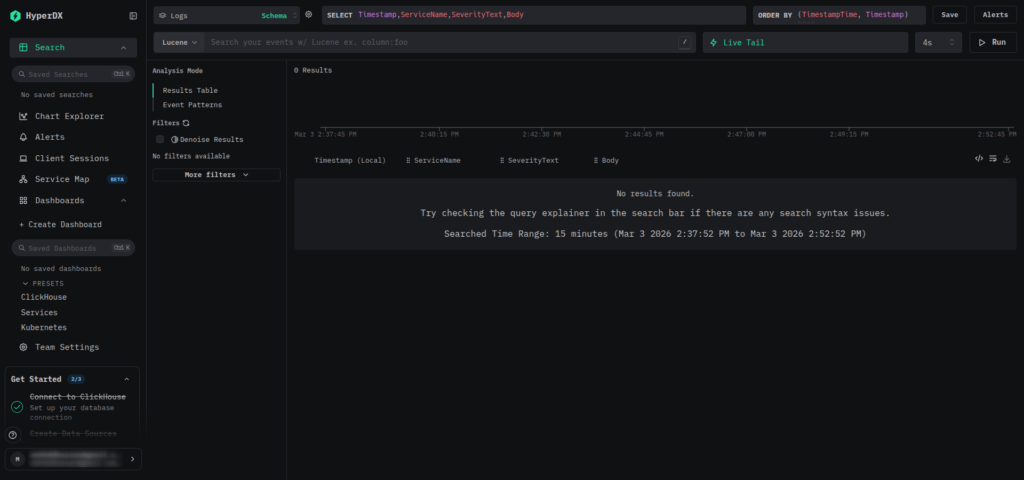This screenshot has height=480, width=1024.
Task: Open the Service Map icon in sidebar
Action: [24, 179]
